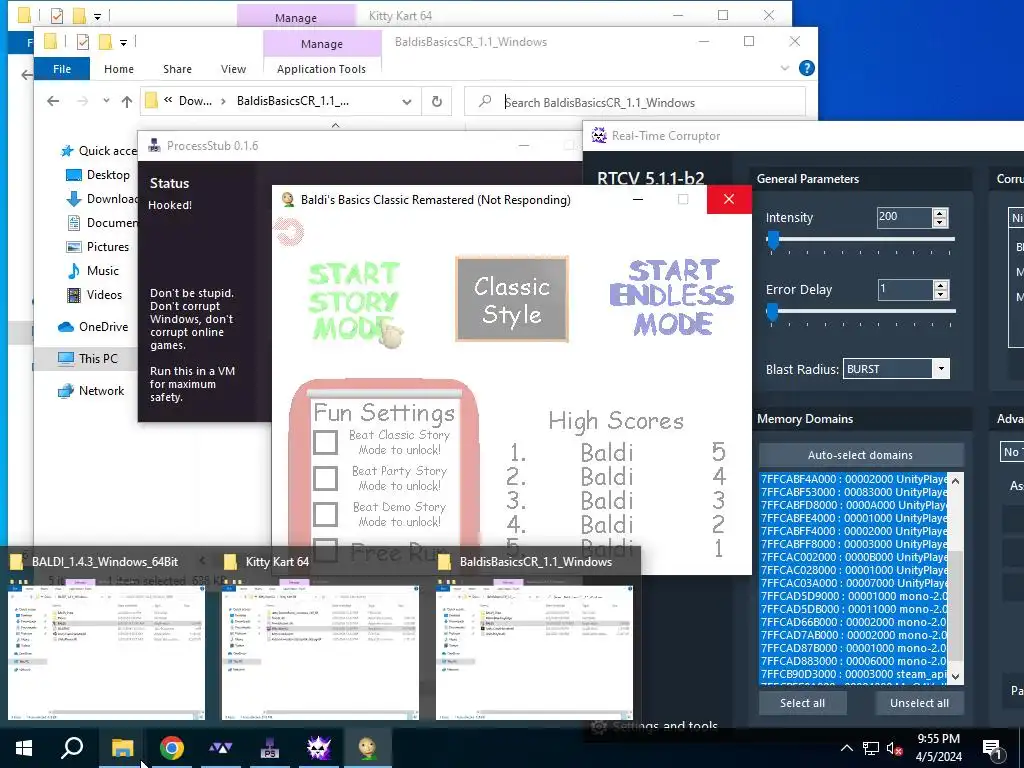Open the Share ribbon tab
Image resolution: width=1024 pixels, height=768 pixels.
point(177,69)
